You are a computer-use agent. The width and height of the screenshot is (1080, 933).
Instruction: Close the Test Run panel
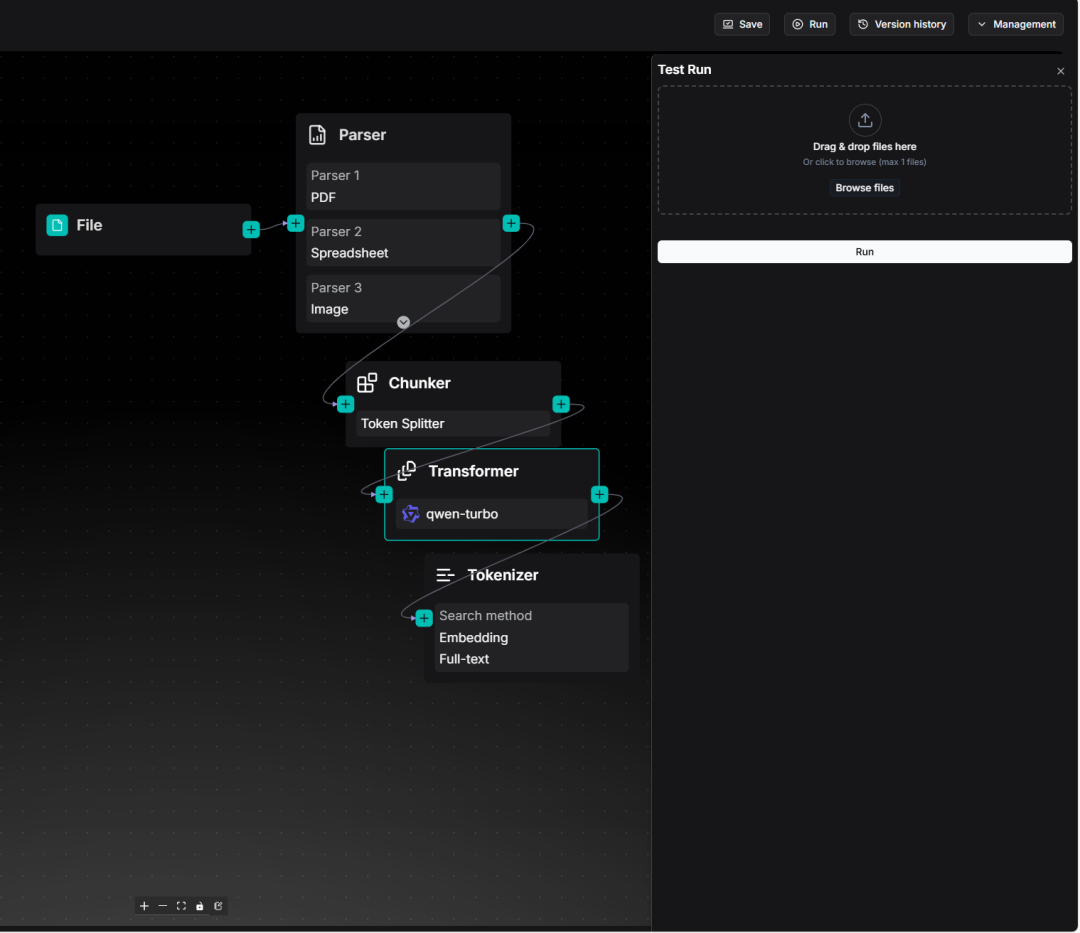point(1061,71)
